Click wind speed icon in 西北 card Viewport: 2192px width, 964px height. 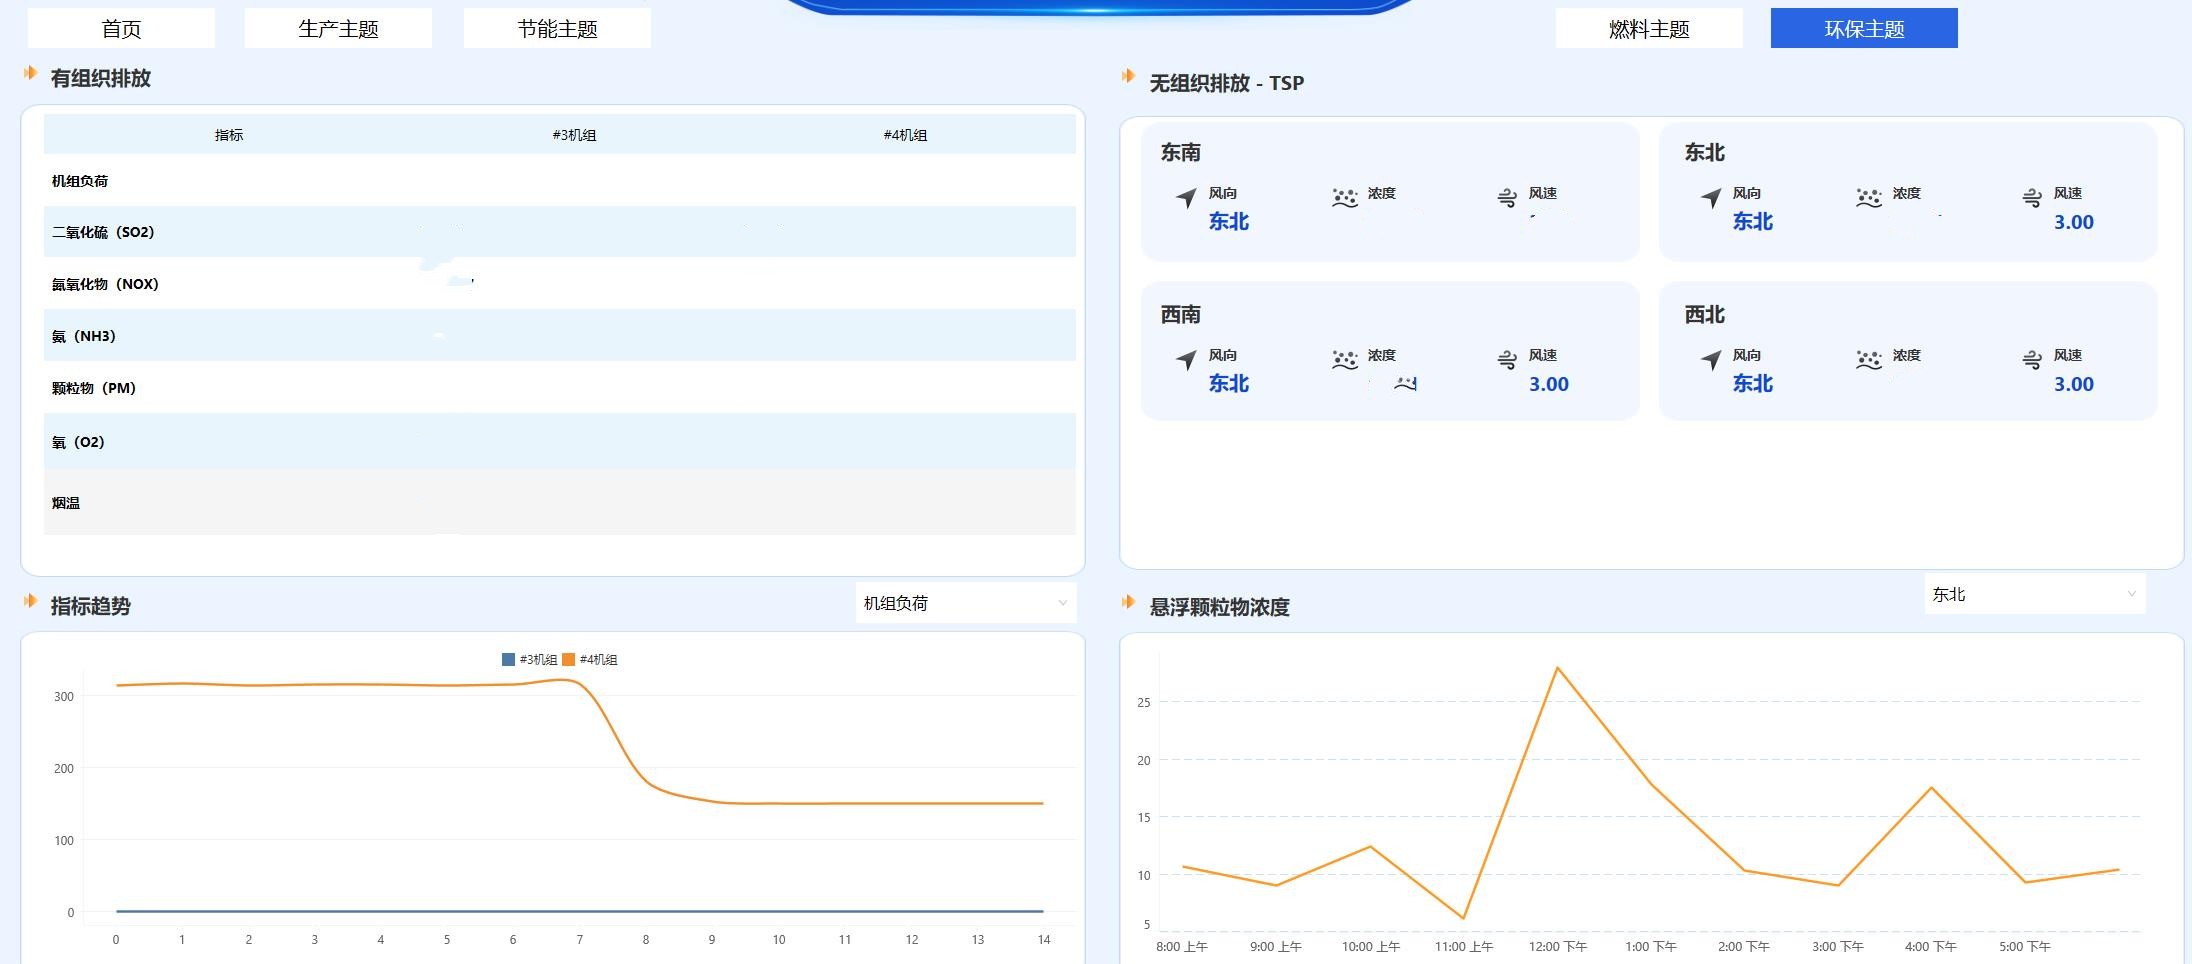2032,360
